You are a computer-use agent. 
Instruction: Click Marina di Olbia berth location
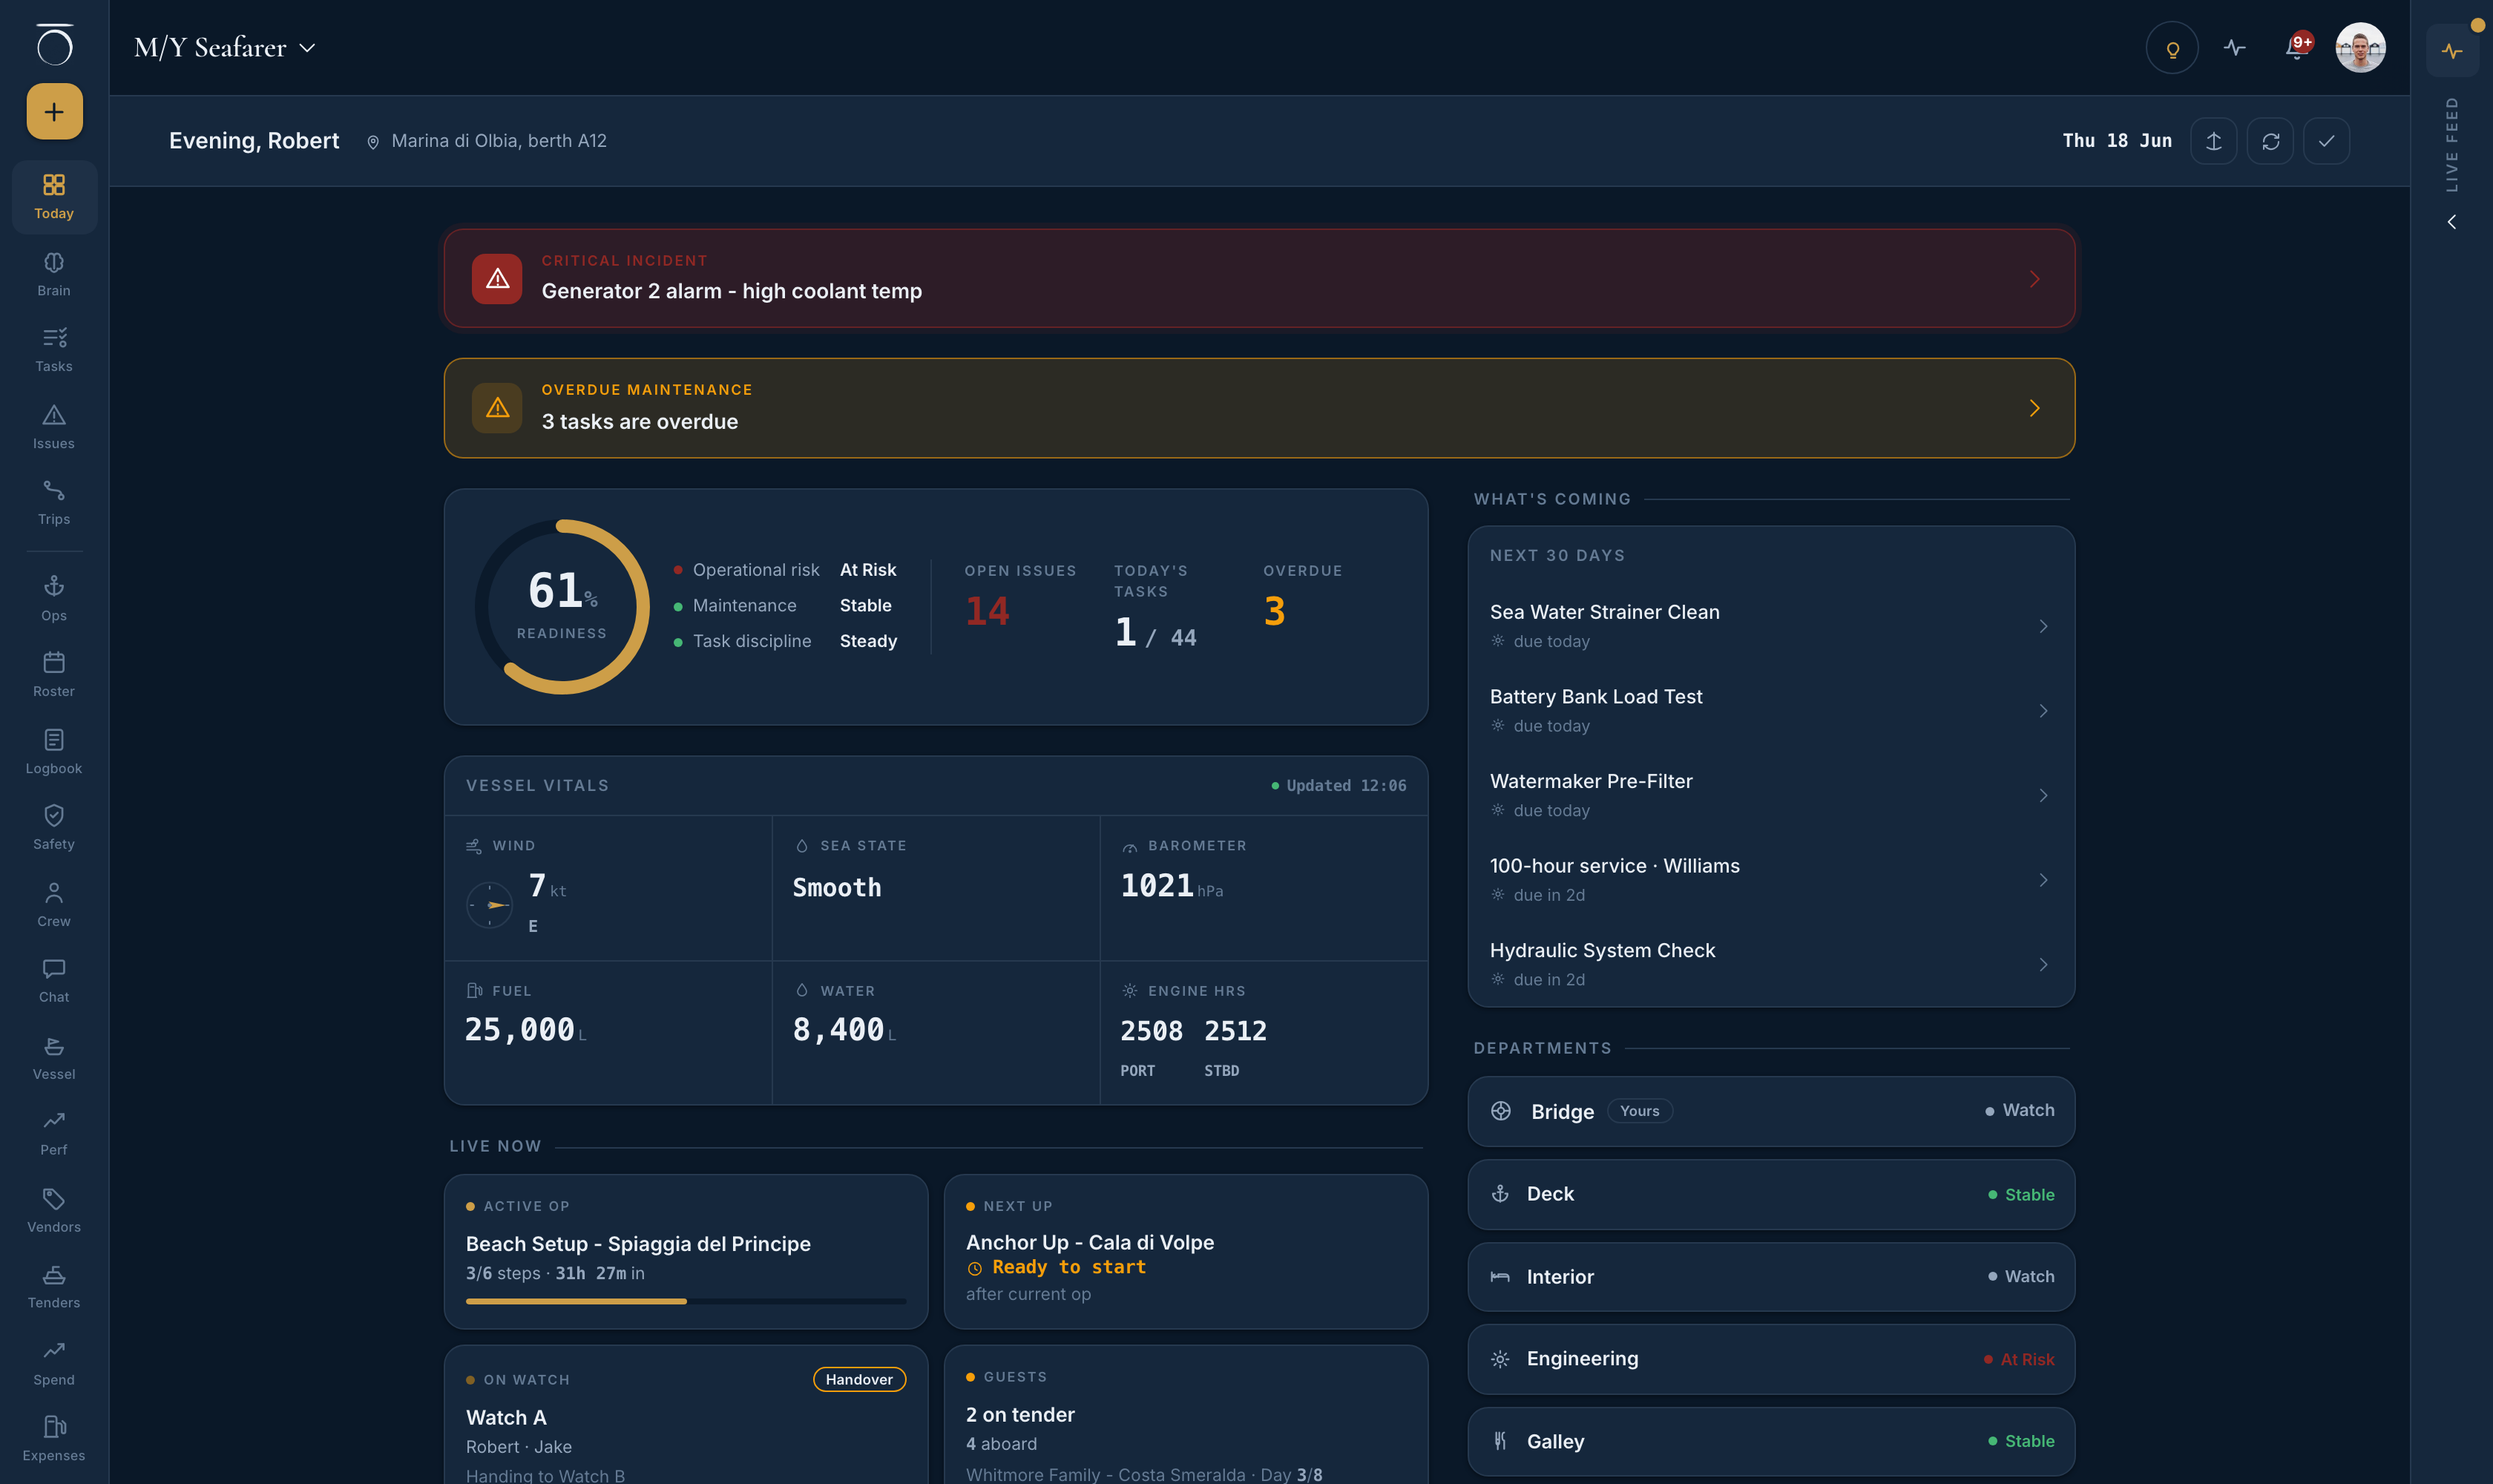coord(486,141)
